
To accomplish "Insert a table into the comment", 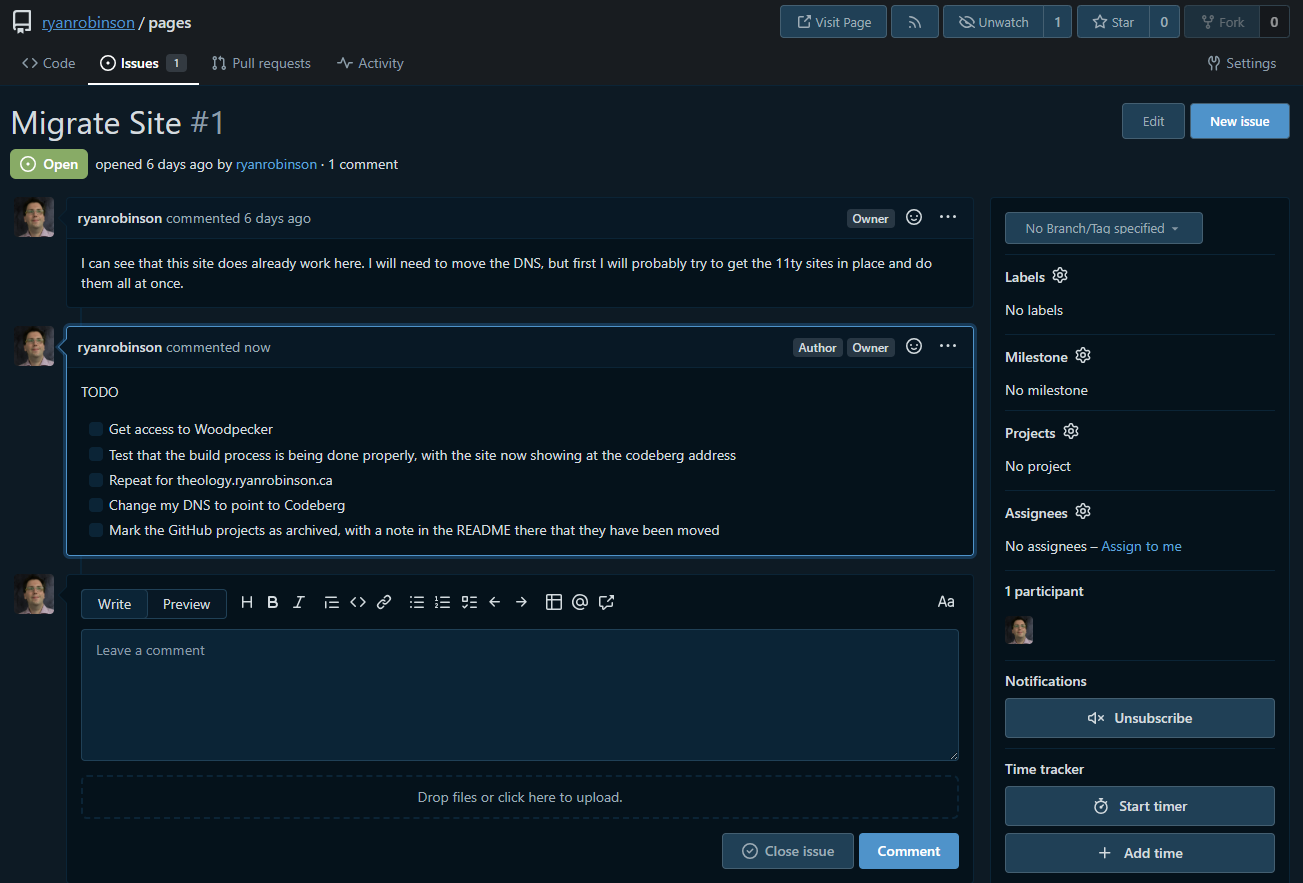I will 555,602.
